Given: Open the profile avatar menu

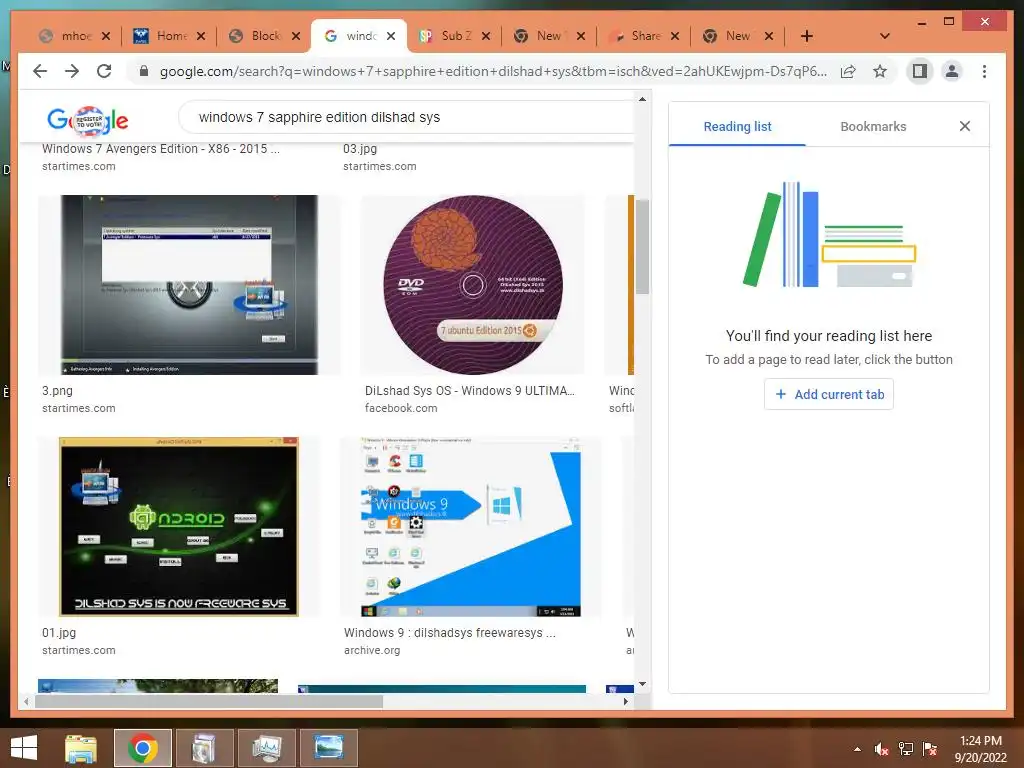Looking at the screenshot, I should (952, 71).
